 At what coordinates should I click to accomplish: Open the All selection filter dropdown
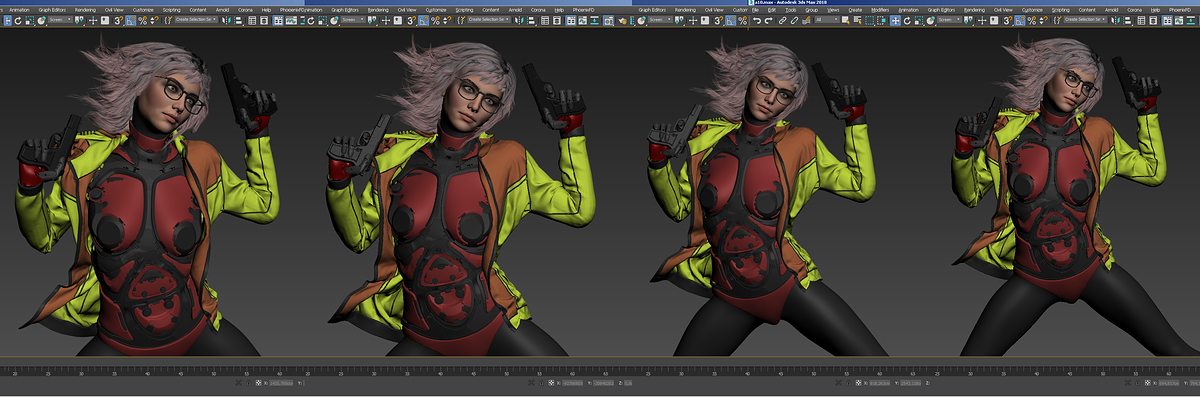click(826, 20)
